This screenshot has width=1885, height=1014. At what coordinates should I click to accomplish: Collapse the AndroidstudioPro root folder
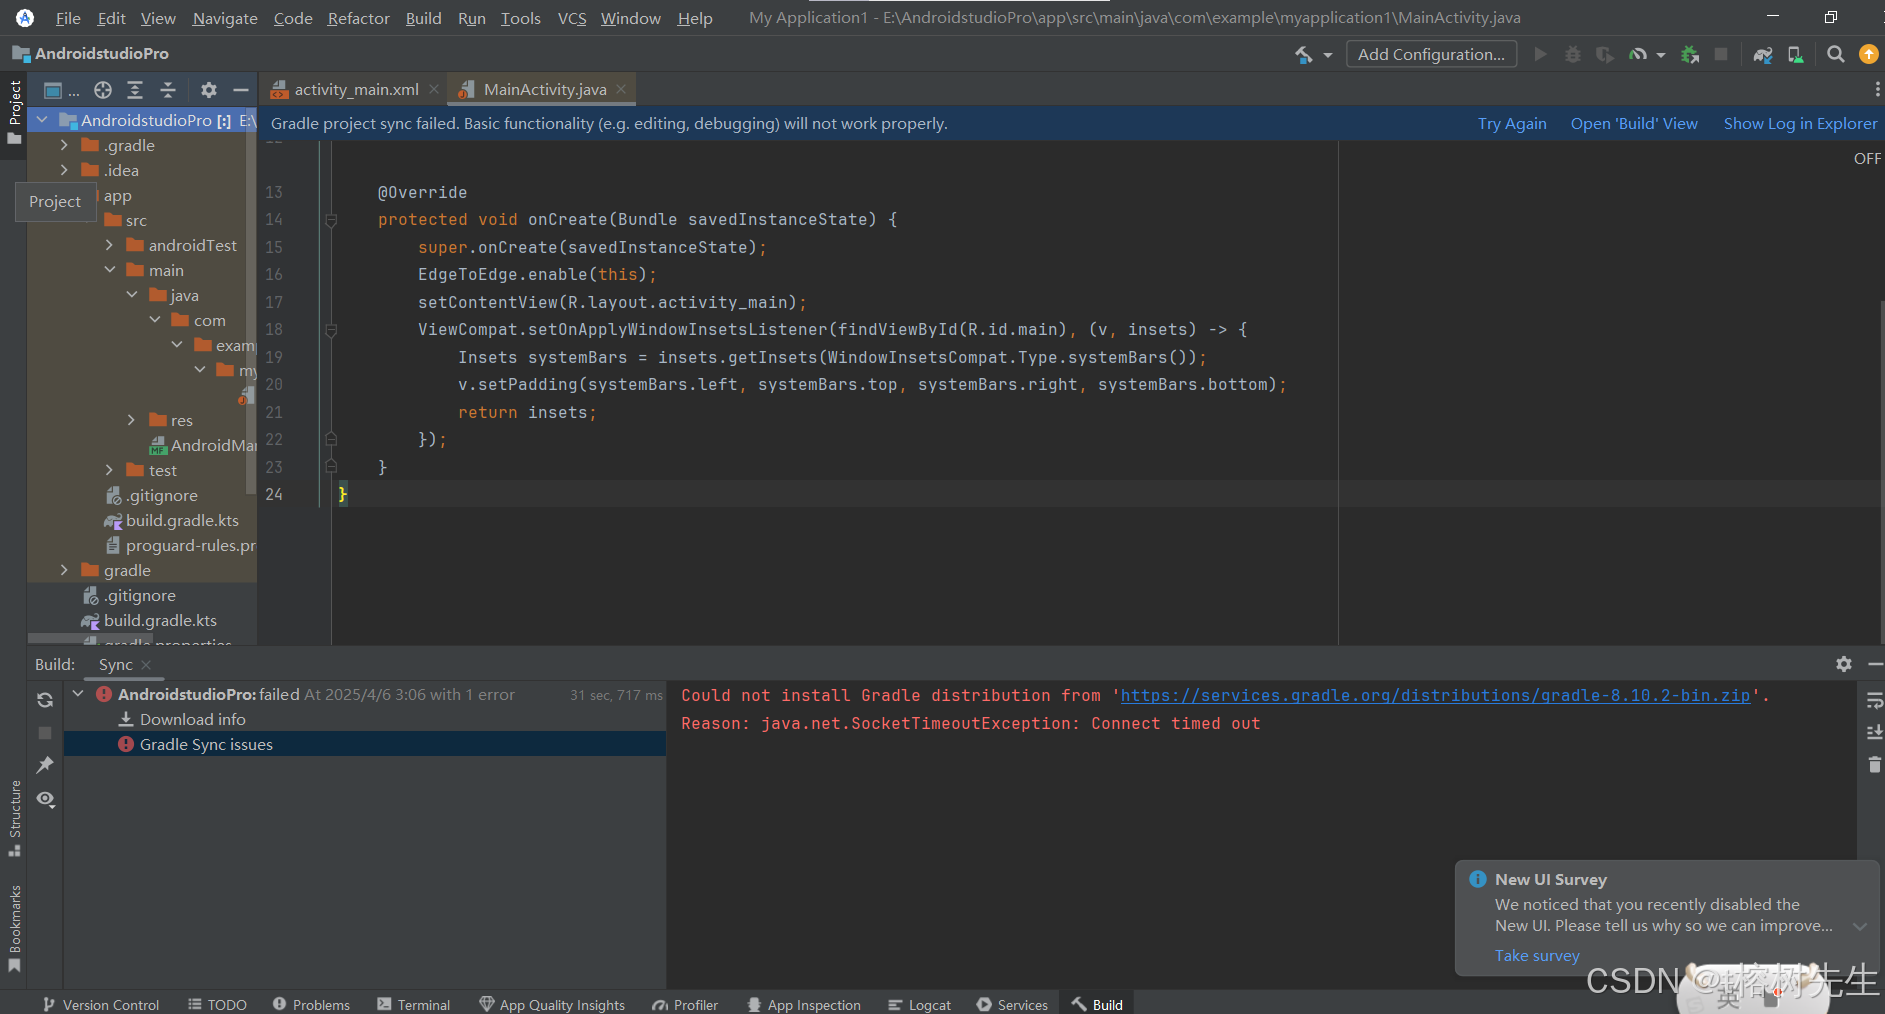(x=42, y=120)
